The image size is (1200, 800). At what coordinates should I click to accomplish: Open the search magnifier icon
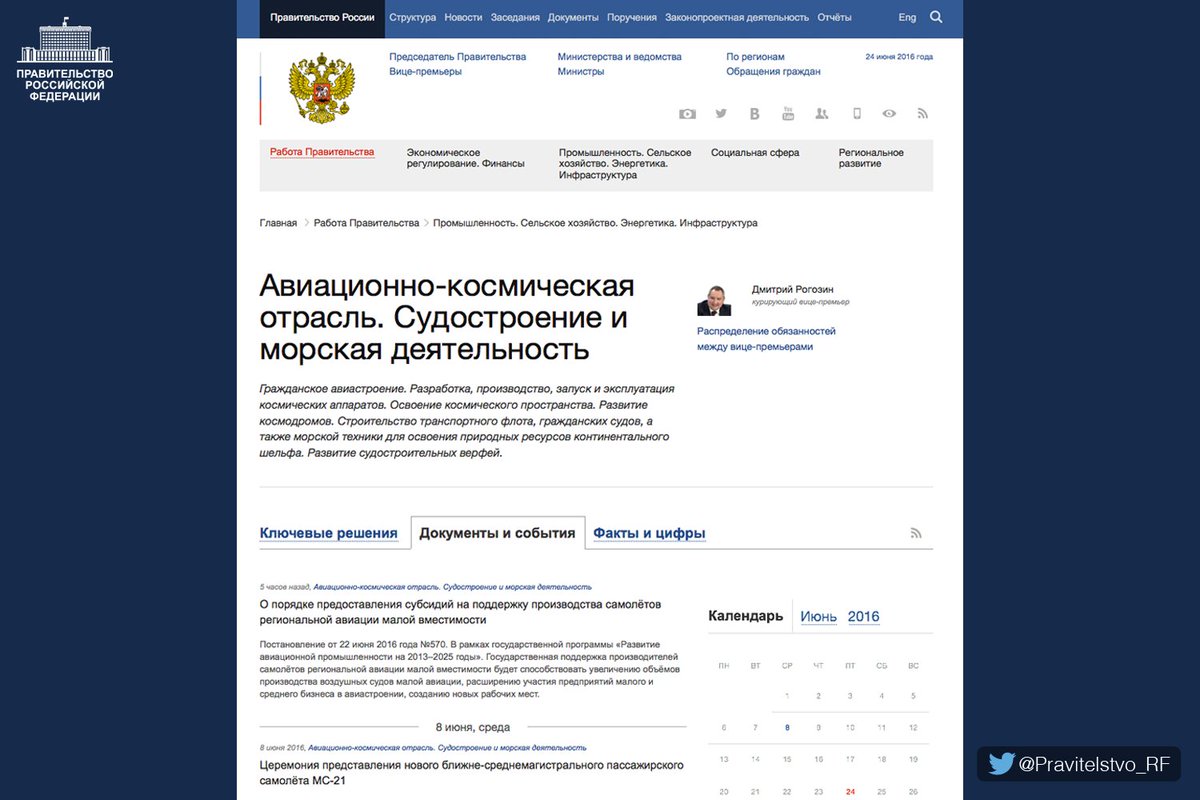pos(936,17)
